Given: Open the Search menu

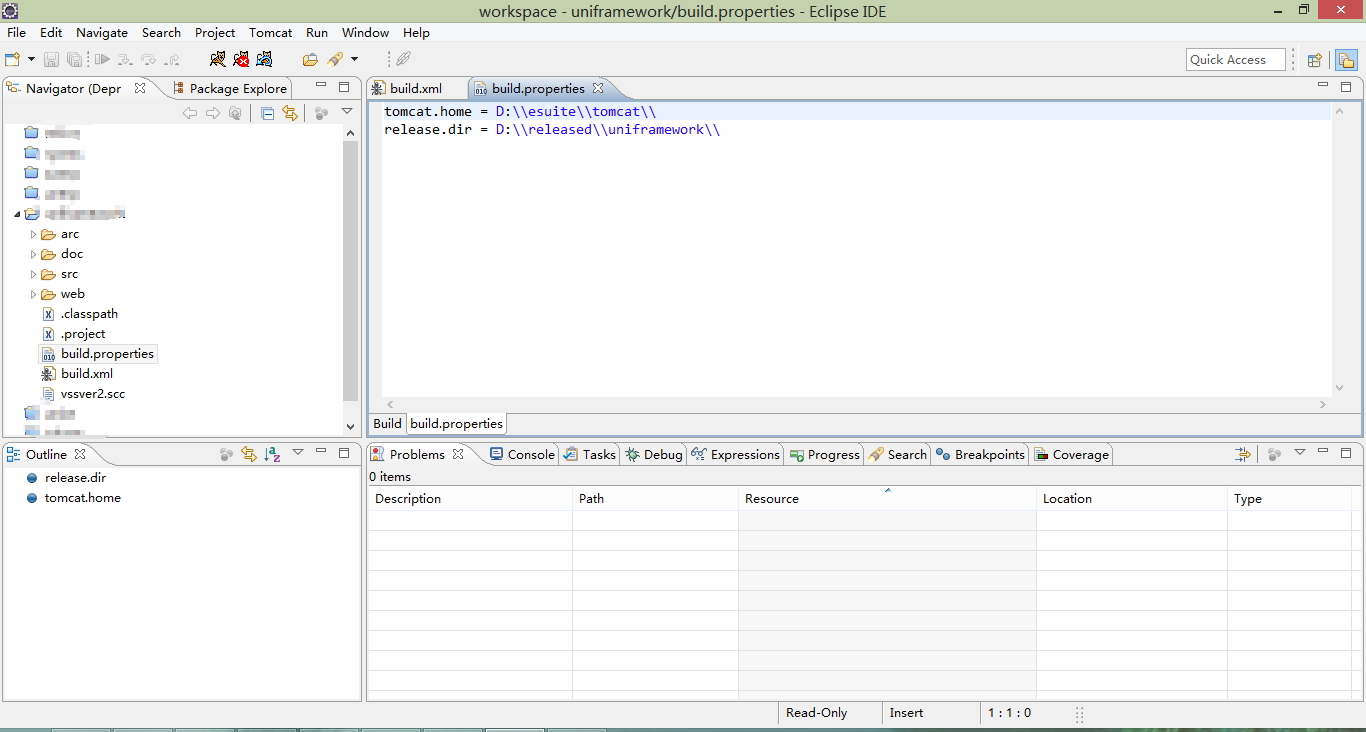Looking at the screenshot, I should (x=161, y=33).
